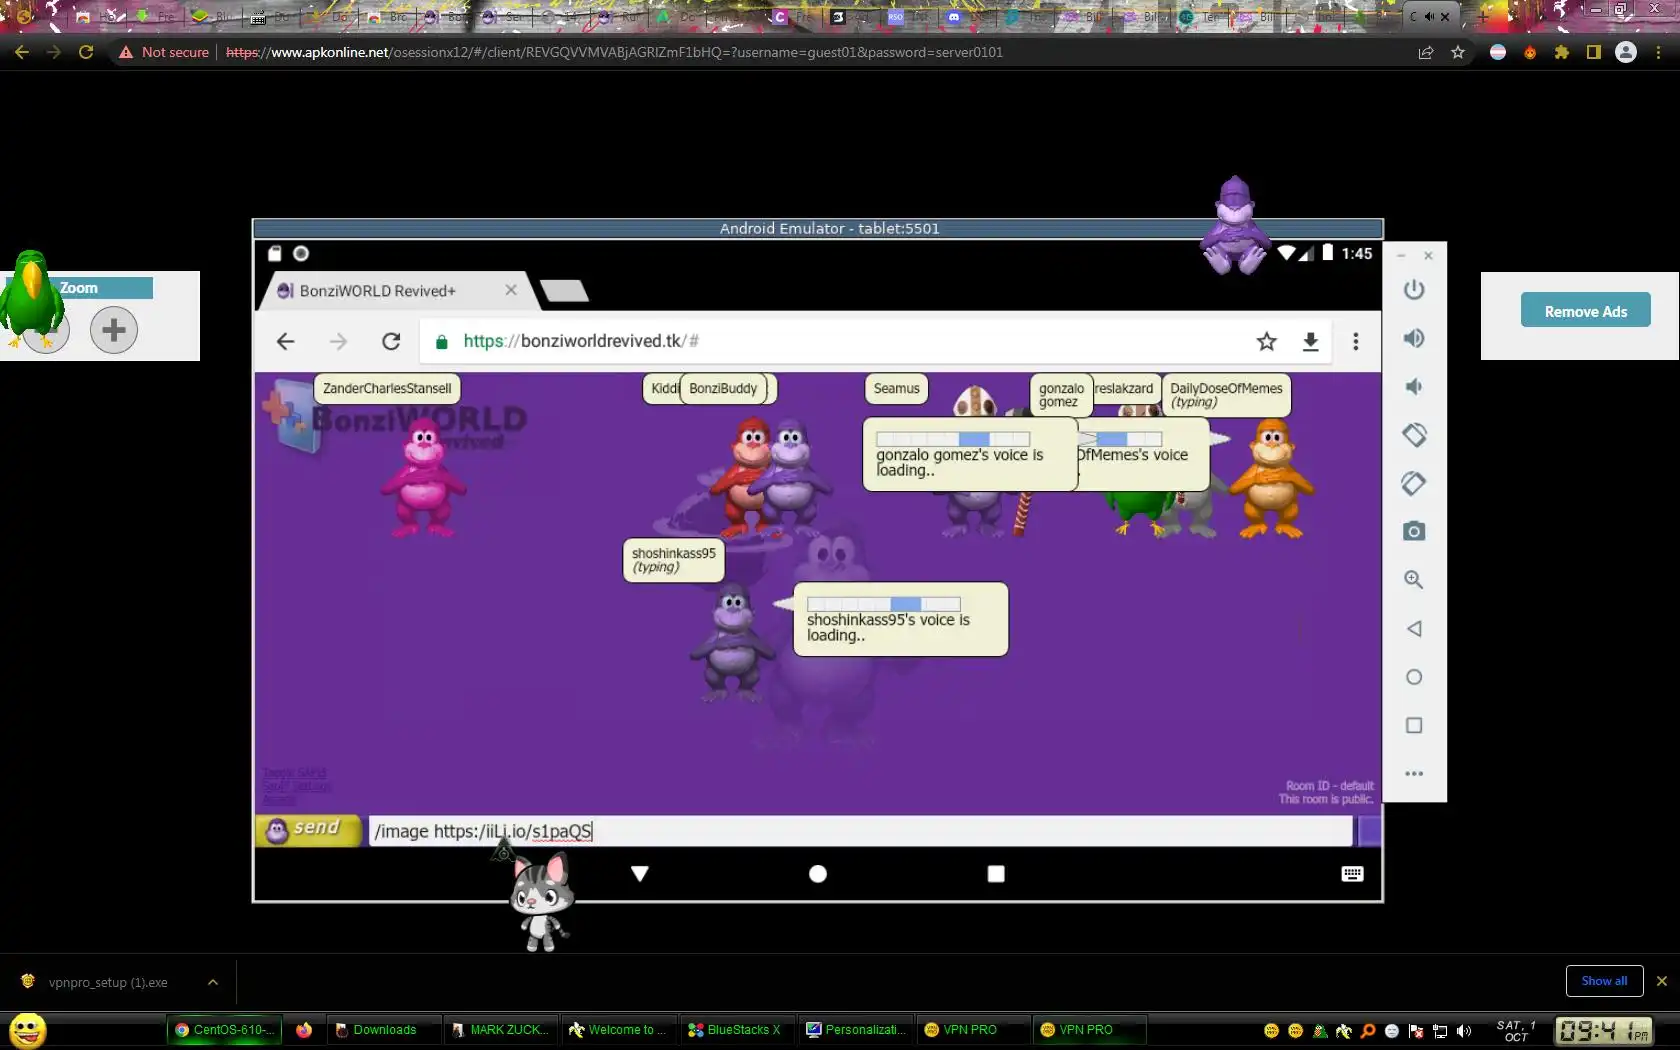This screenshot has width=1680, height=1050.
Task: Open Chrome extensions puzzle icon
Action: point(1561,52)
